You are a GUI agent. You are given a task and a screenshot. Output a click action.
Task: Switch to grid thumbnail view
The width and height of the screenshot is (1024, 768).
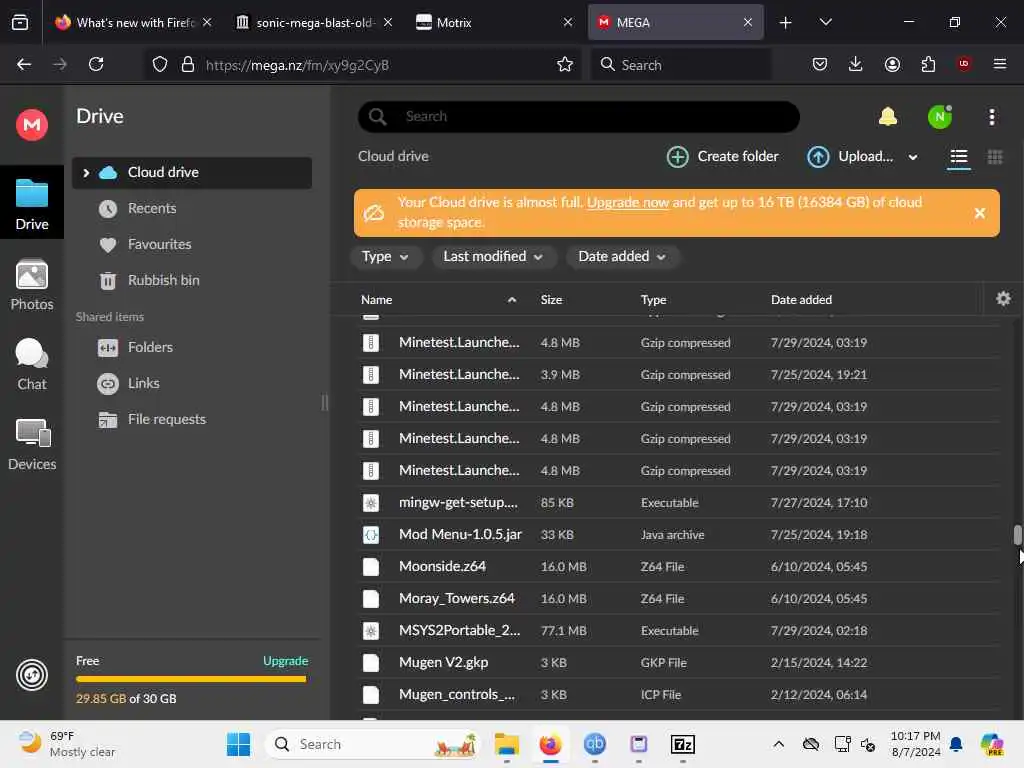point(995,157)
